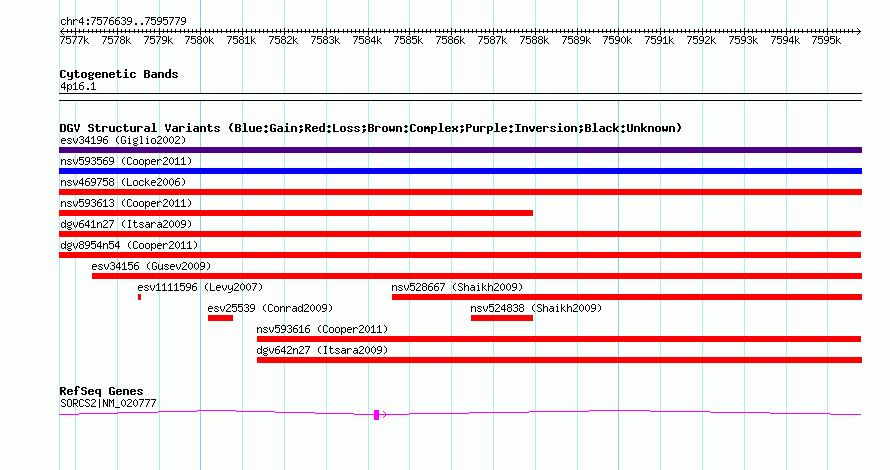890x470 pixels.
Task: Click the 7590k ruler tick label
Action: pyautogui.click(x=617, y=40)
